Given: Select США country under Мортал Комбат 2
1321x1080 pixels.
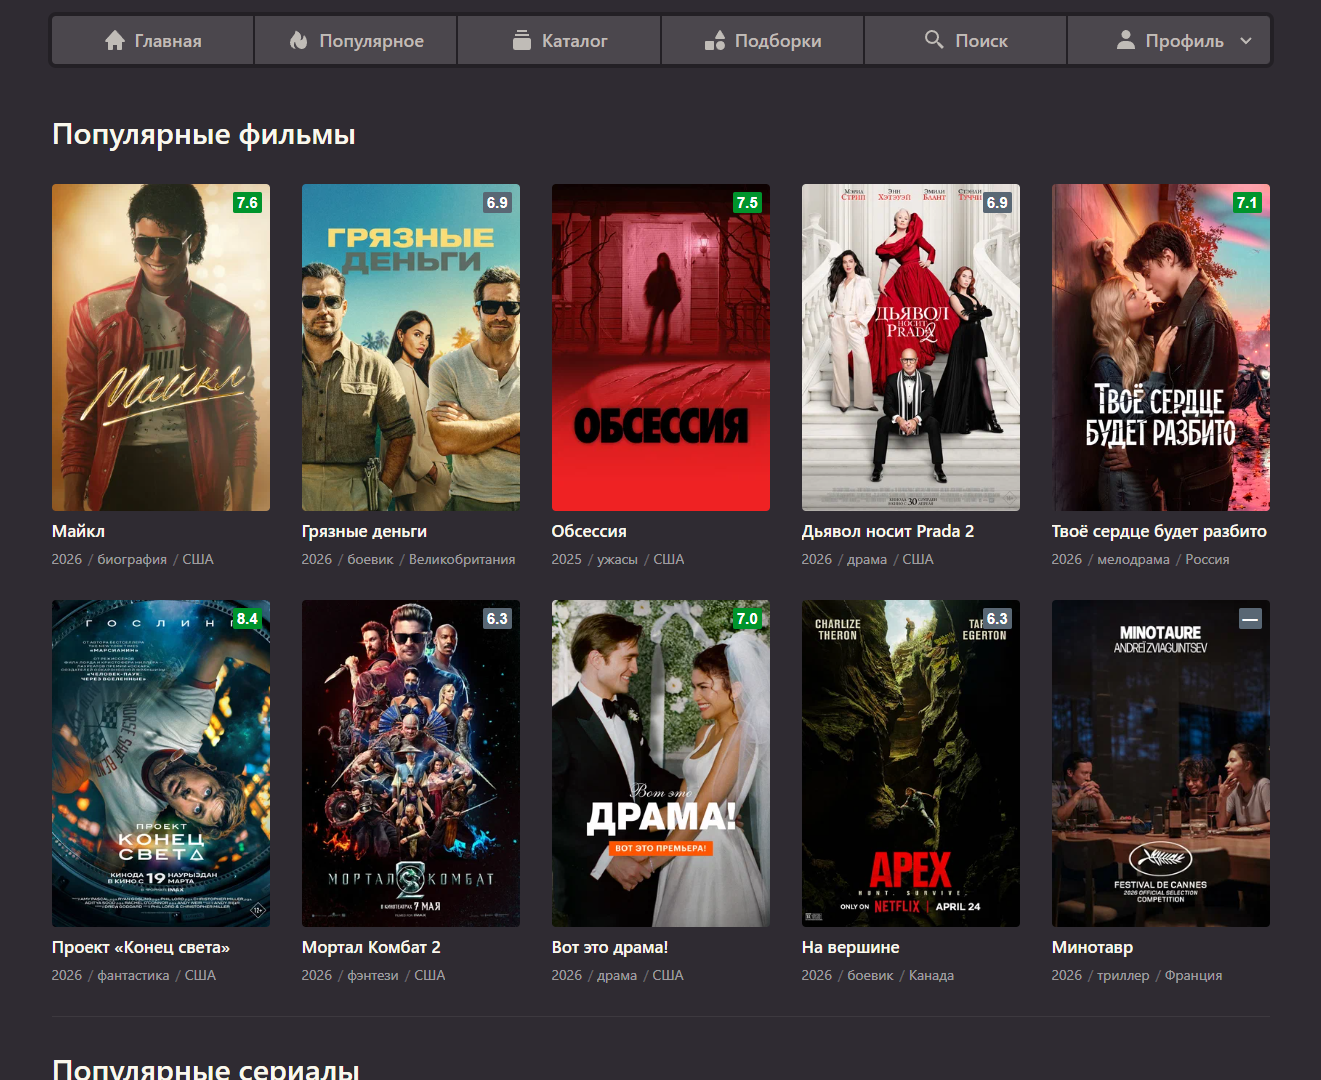Looking at the screenshot, I should 430,975.
